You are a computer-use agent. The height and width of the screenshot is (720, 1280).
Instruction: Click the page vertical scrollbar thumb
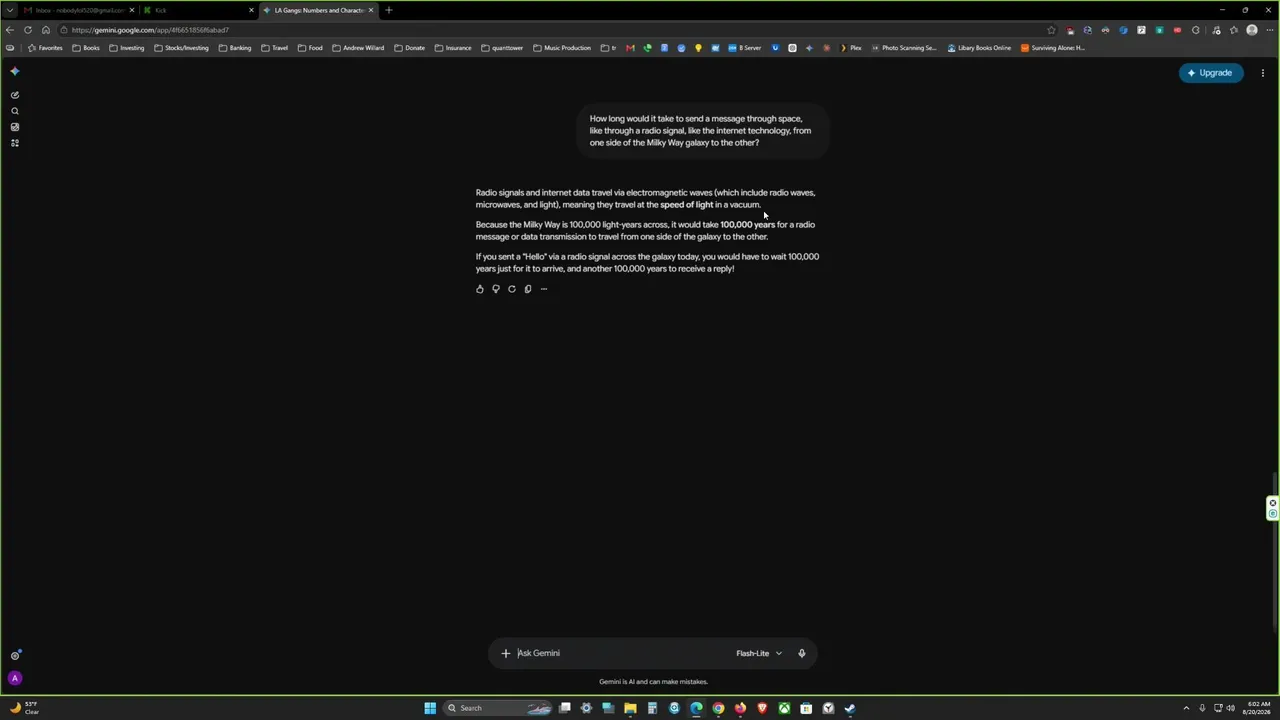click(1273, 550)
